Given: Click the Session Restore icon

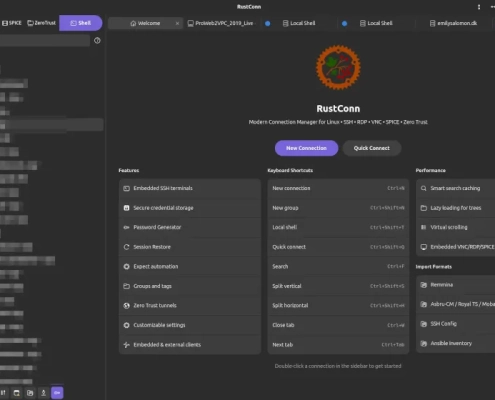Looking at the screenshot, I should [126, 247].
